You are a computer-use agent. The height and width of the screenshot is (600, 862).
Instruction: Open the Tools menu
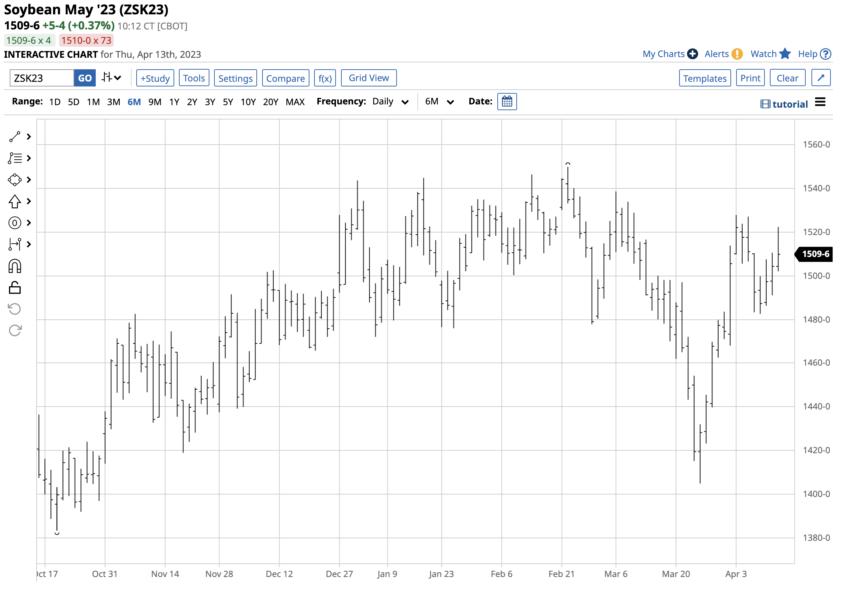(193, 77)
